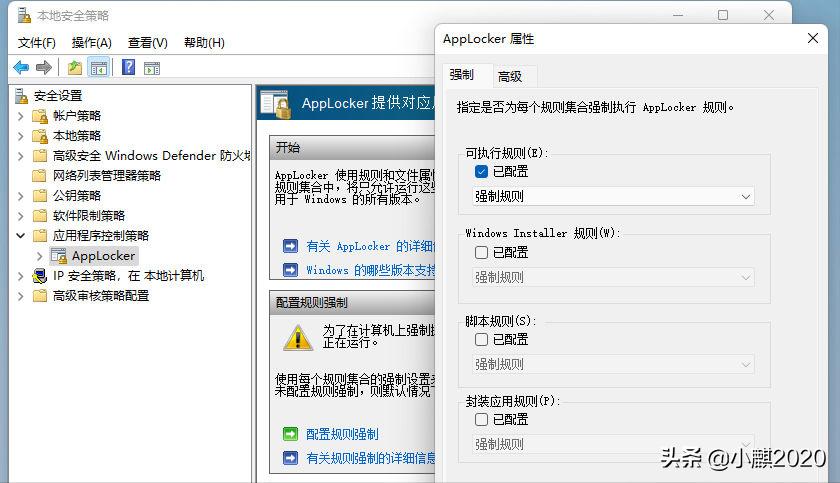
Task: Click the 公钥策略 folder icon
Action: tap(40, 195)
